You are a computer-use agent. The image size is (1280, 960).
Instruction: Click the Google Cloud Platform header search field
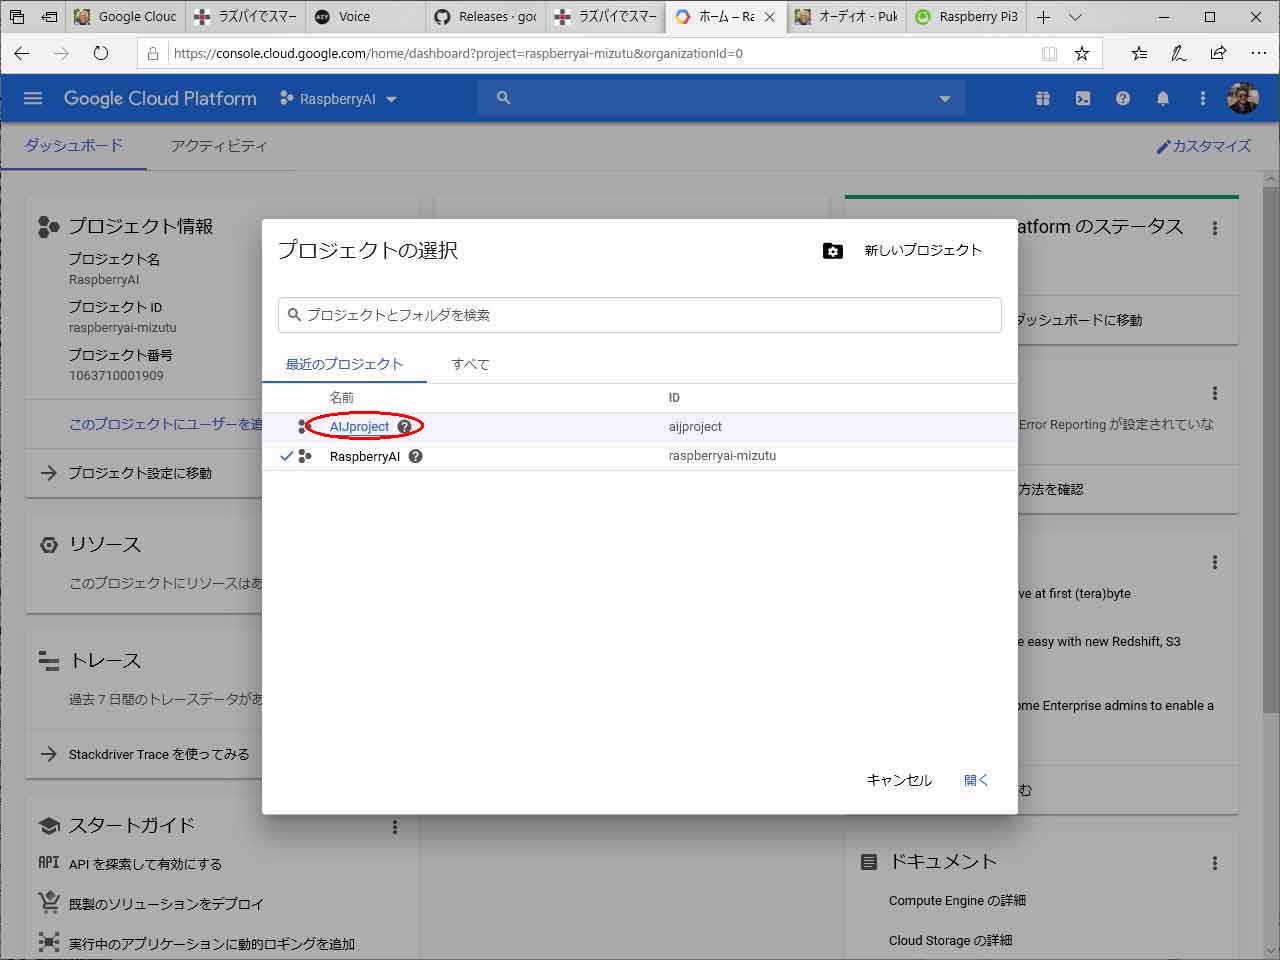click(x=720, y=98)
